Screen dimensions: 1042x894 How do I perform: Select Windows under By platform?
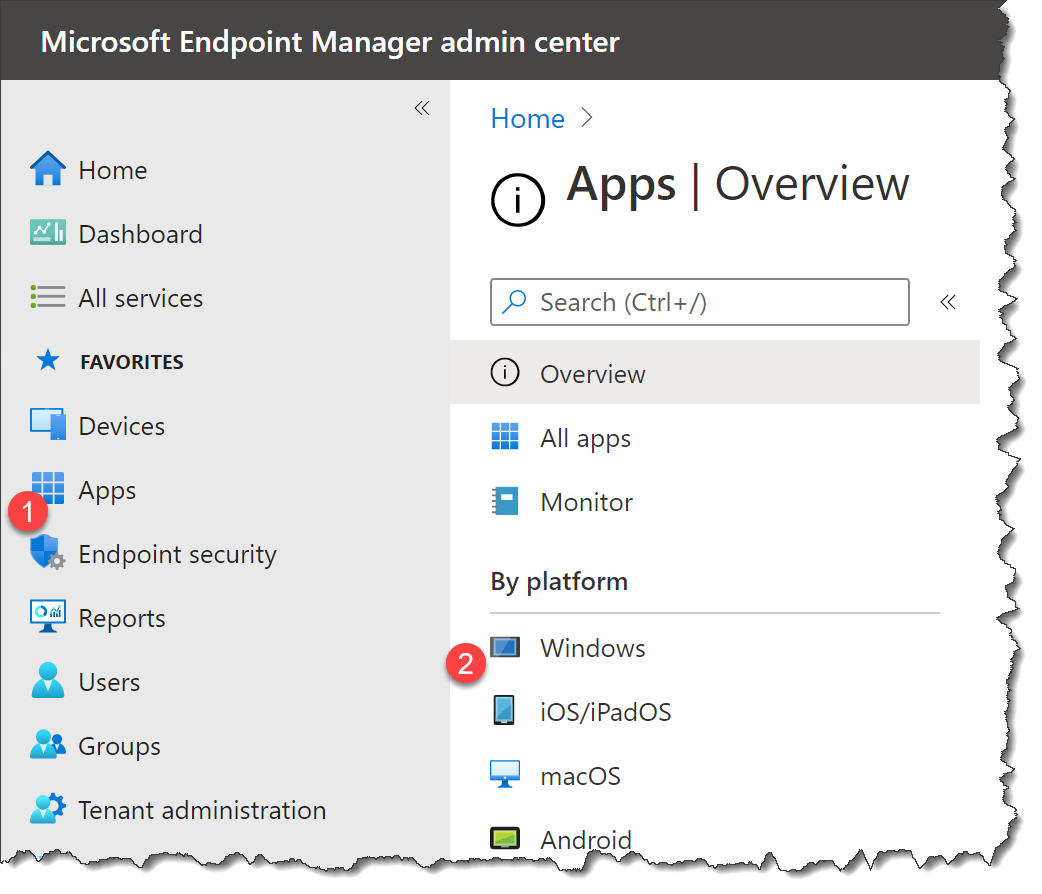pyautogui.click(x=592, y=648)
